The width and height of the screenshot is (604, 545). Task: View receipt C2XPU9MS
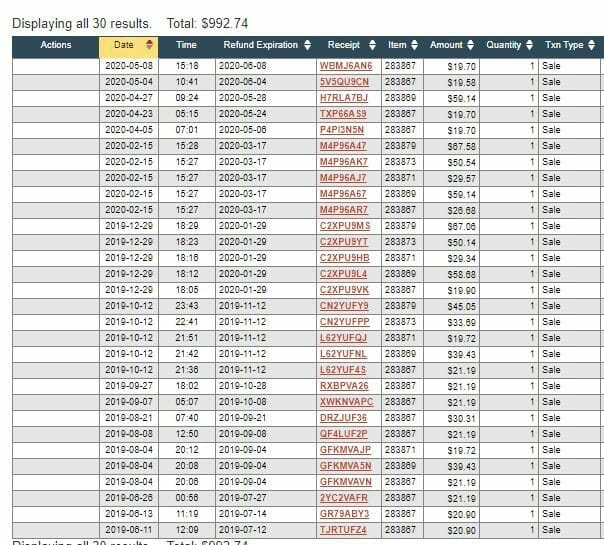[345, 226]
